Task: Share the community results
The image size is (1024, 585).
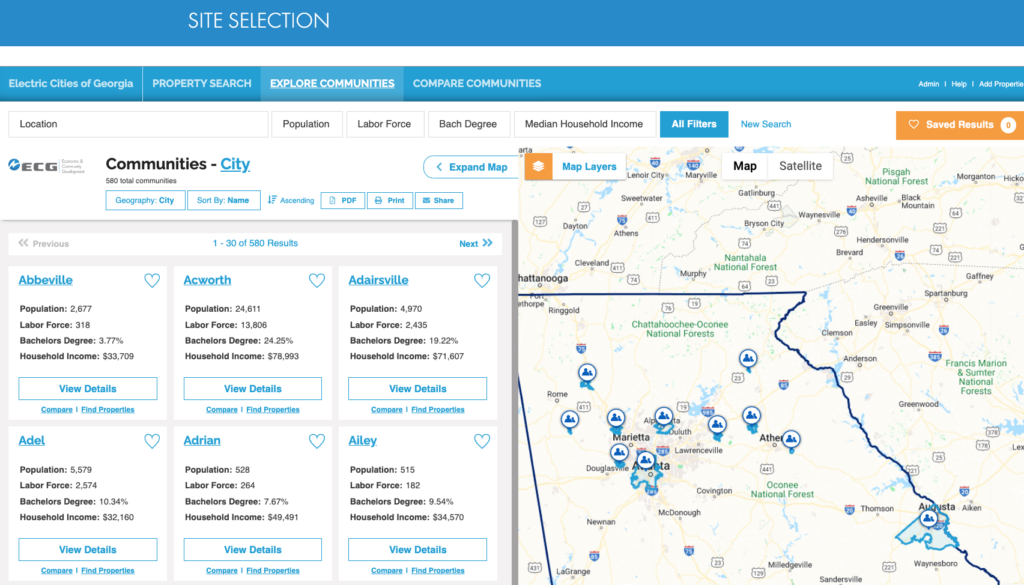Action: [x=438, y=200]
